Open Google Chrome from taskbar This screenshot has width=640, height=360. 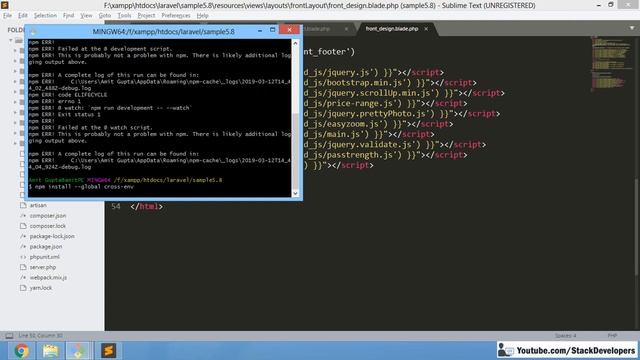pos(22,351)
